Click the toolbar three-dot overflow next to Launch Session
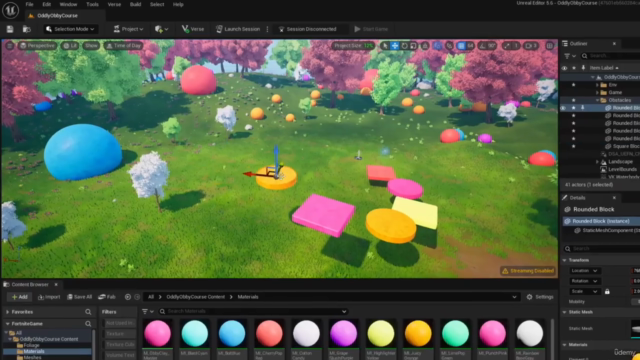640x360 pixels. click(x=267, y=29)
